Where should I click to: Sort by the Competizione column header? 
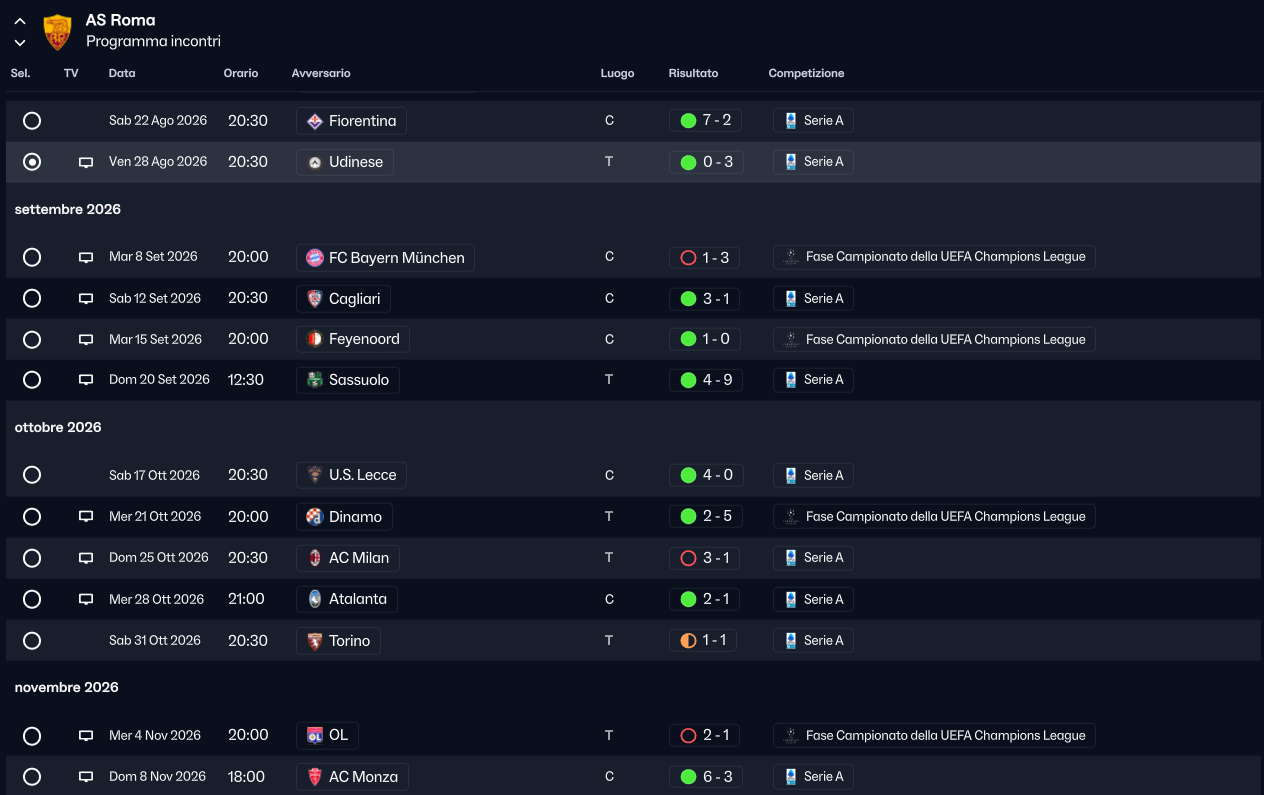tap(806, 73)
